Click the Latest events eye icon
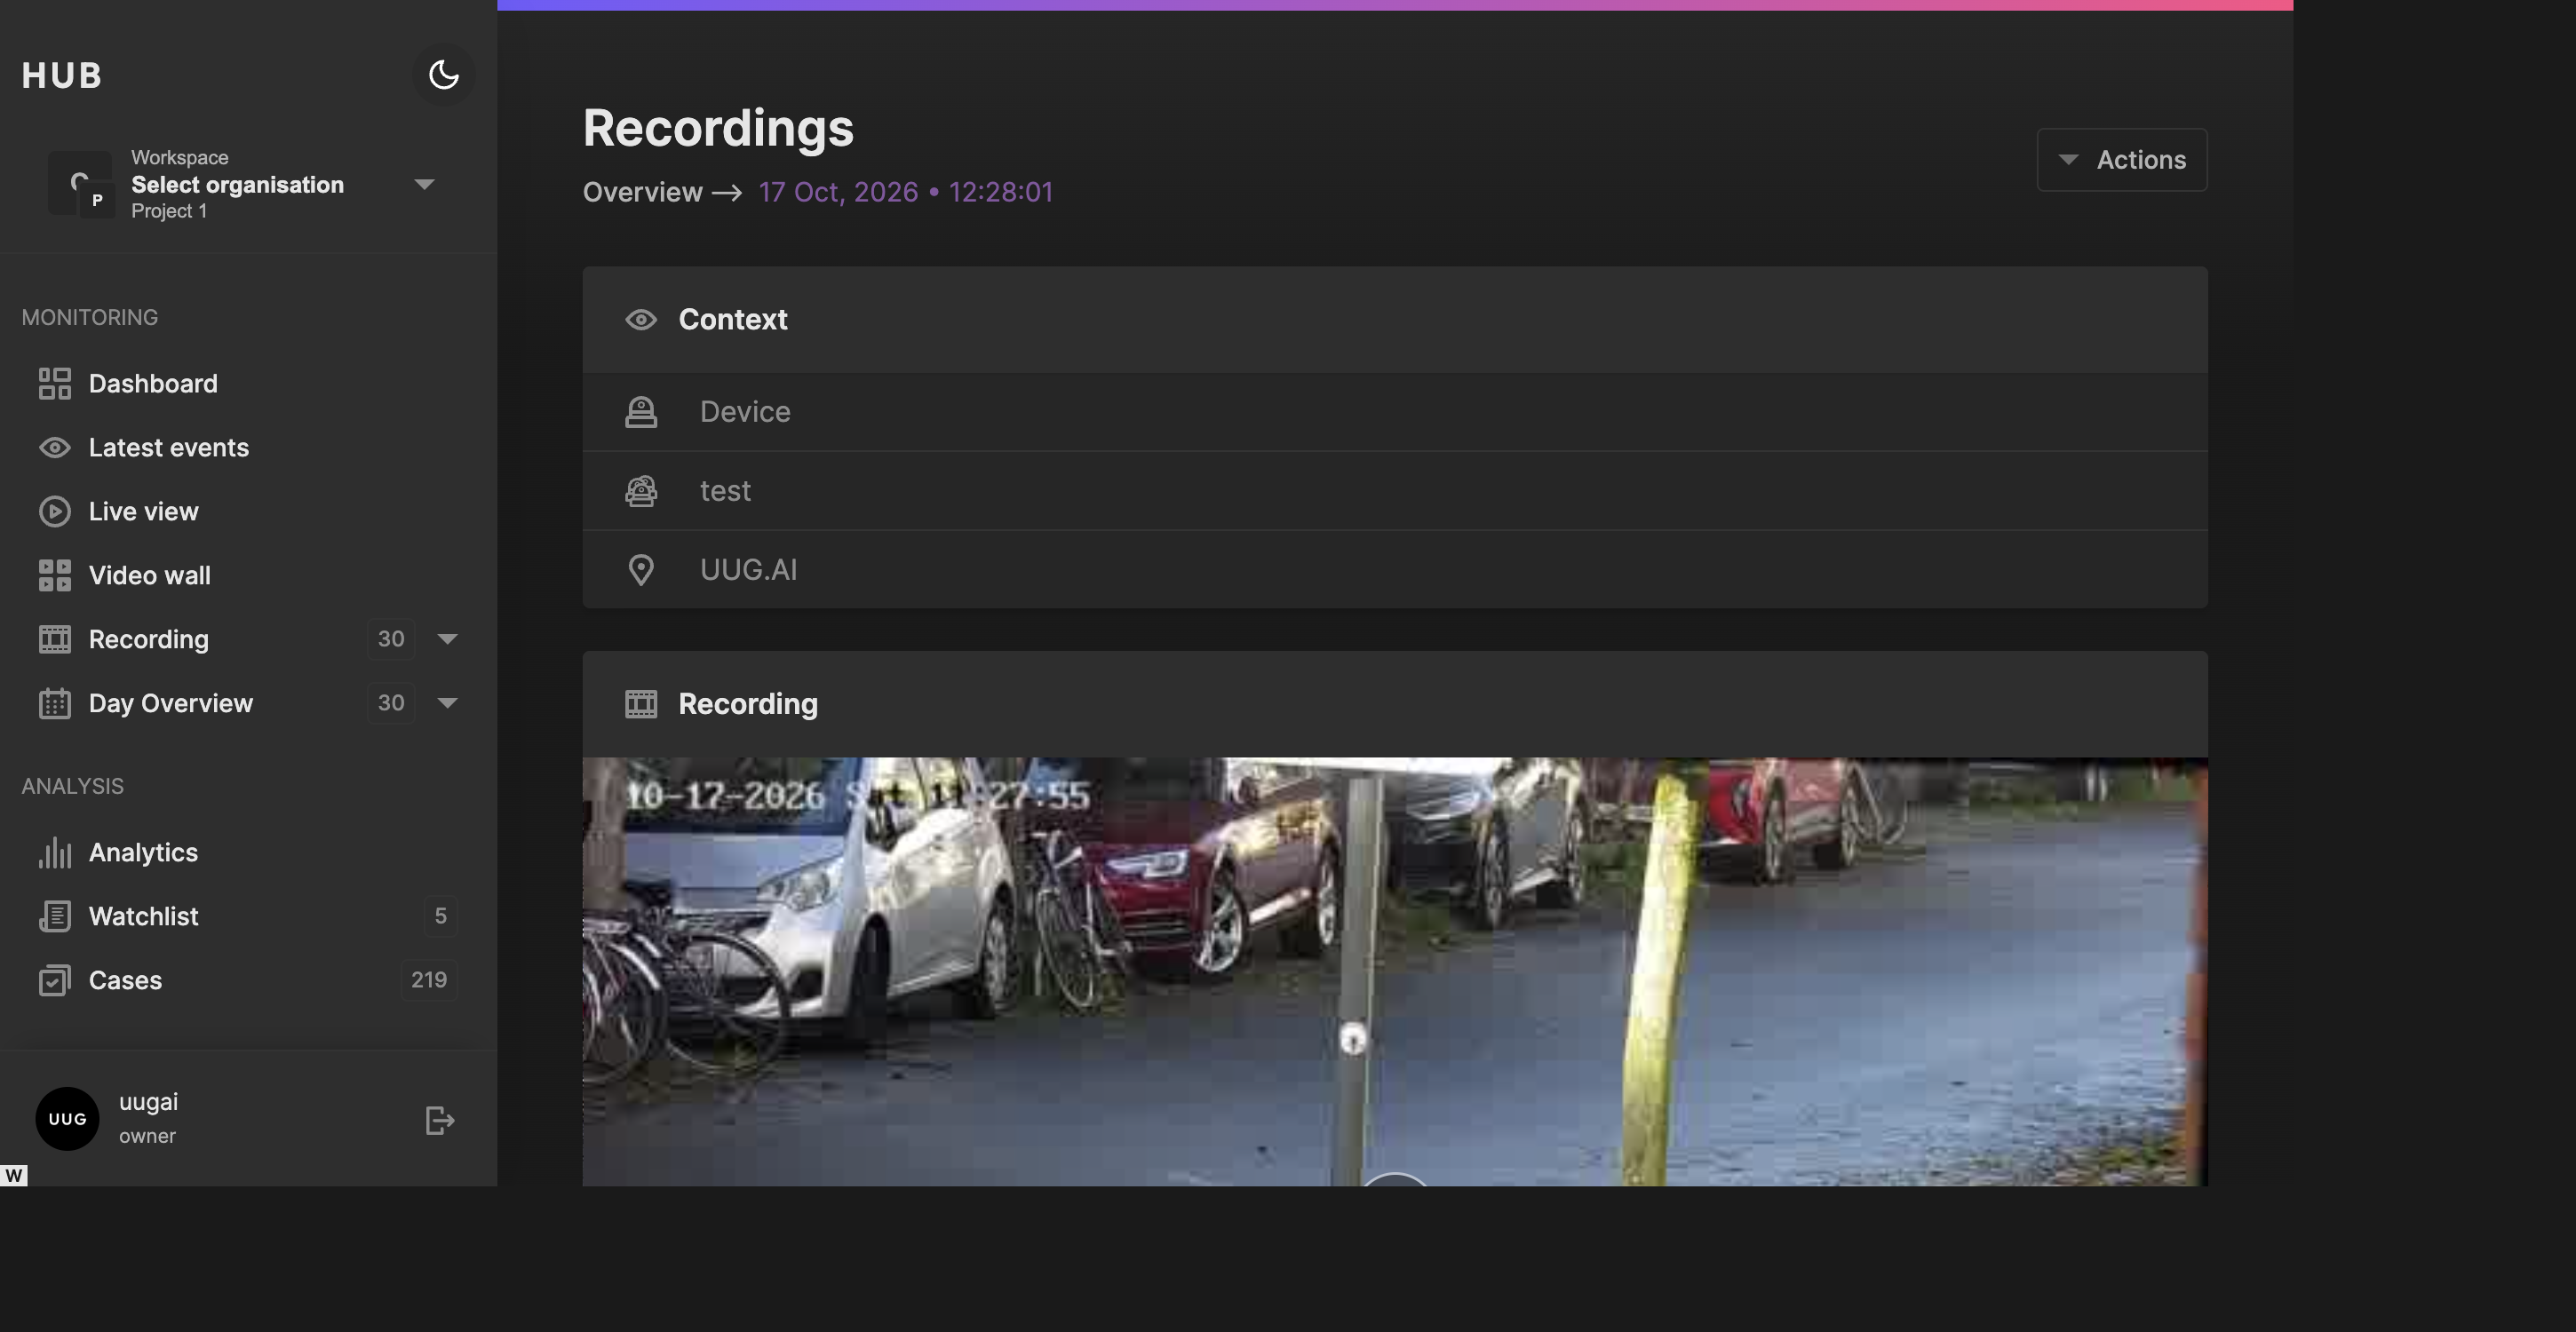This screenshot has width=2576, height=1332. 55,448
